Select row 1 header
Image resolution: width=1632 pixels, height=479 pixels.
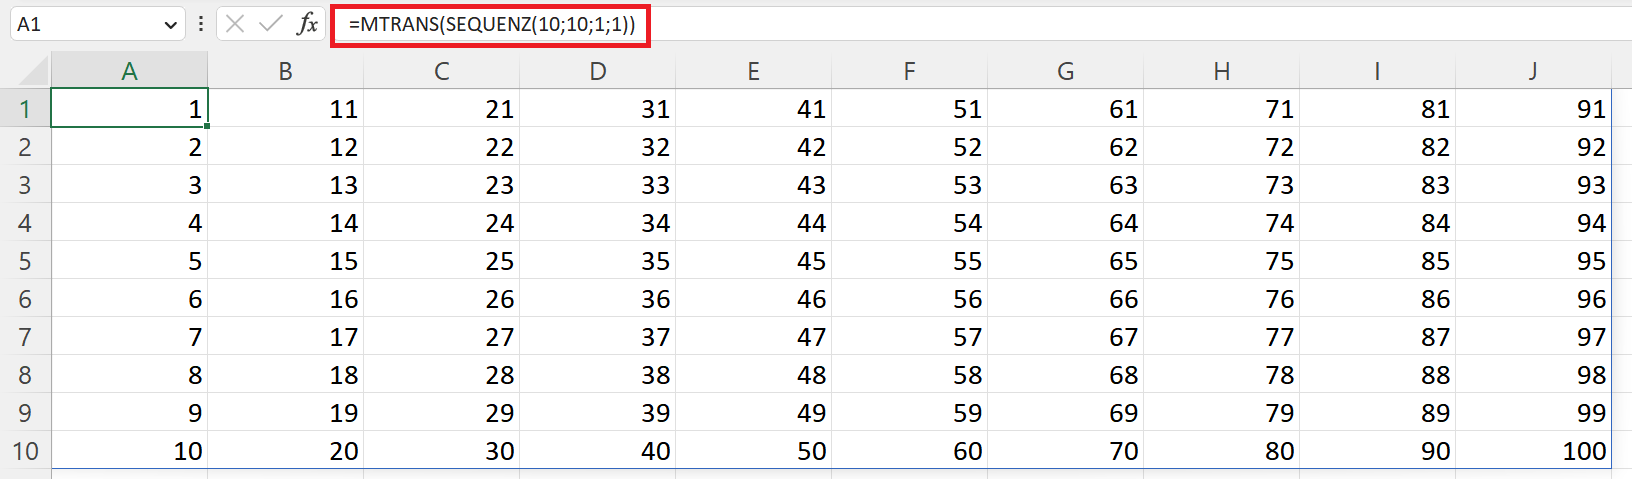tap(25, 108)
